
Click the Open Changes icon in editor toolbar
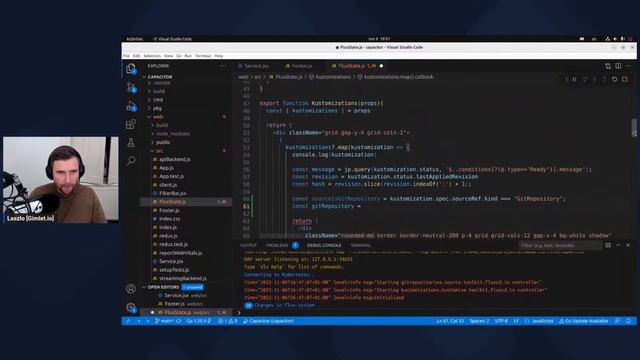(608, 66)
